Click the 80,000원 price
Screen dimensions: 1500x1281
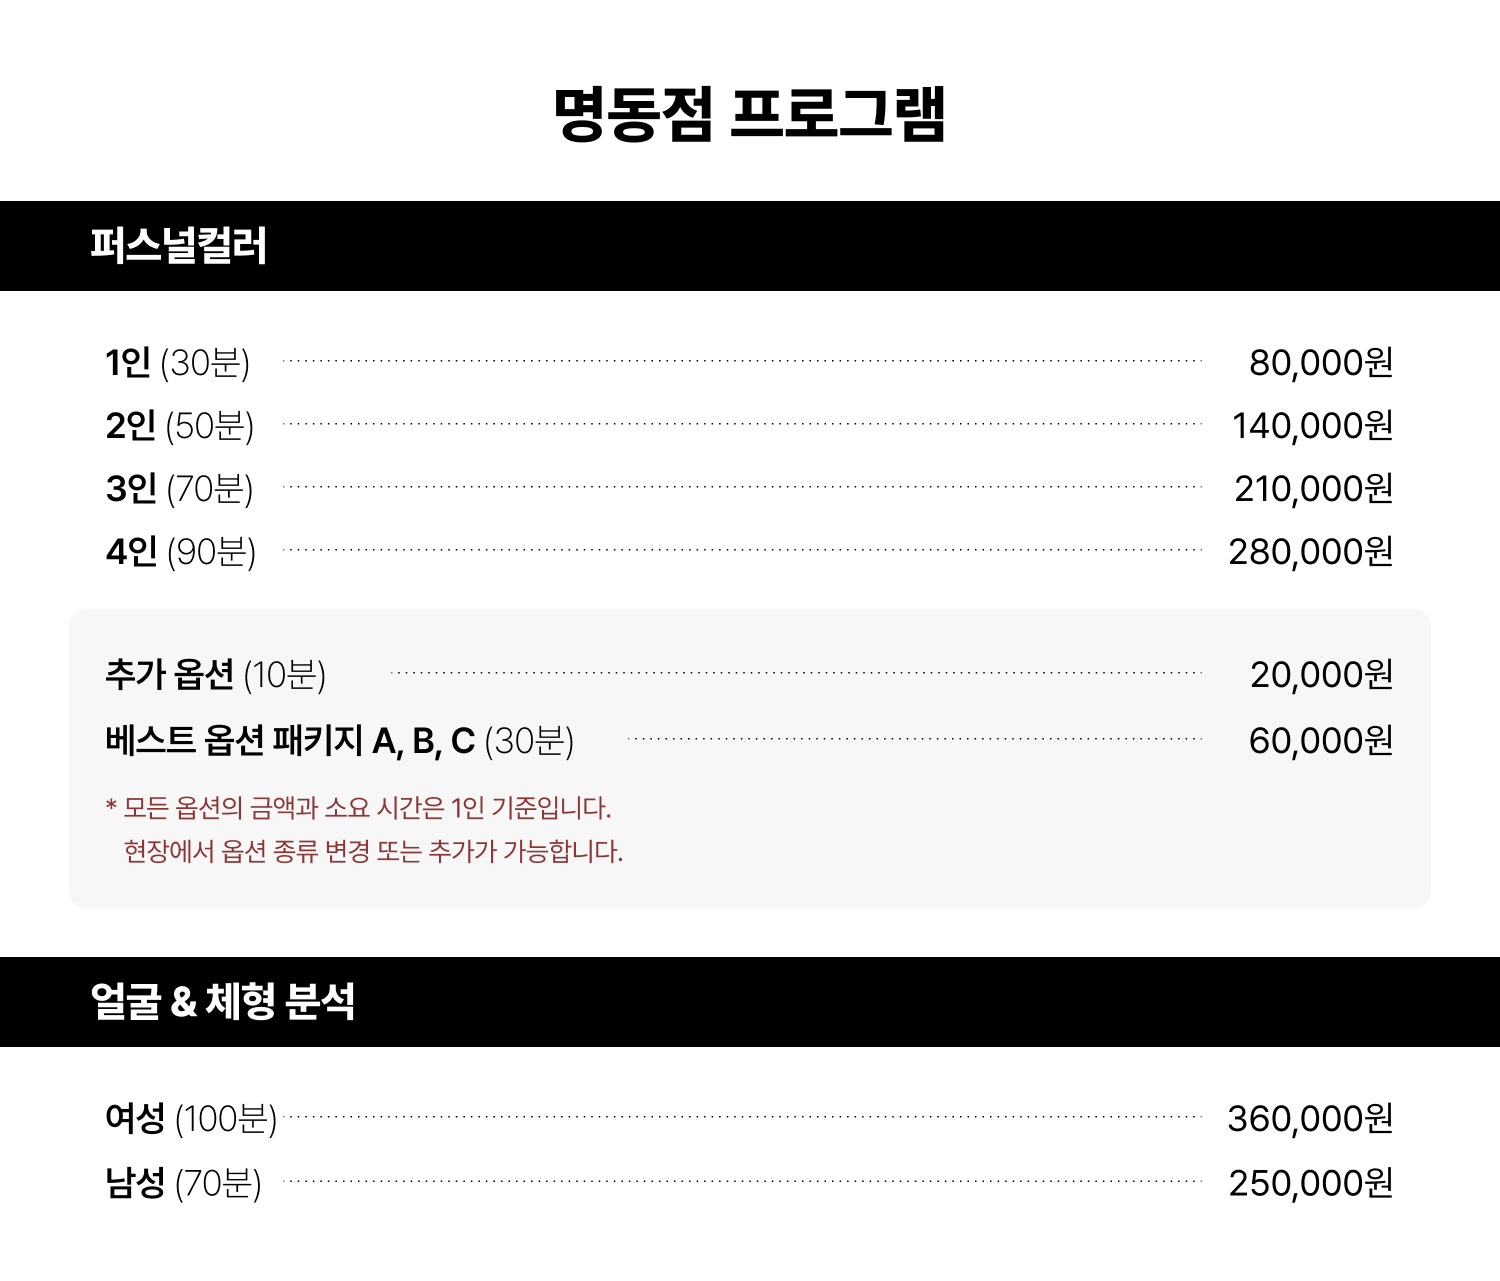point(1320,362)
